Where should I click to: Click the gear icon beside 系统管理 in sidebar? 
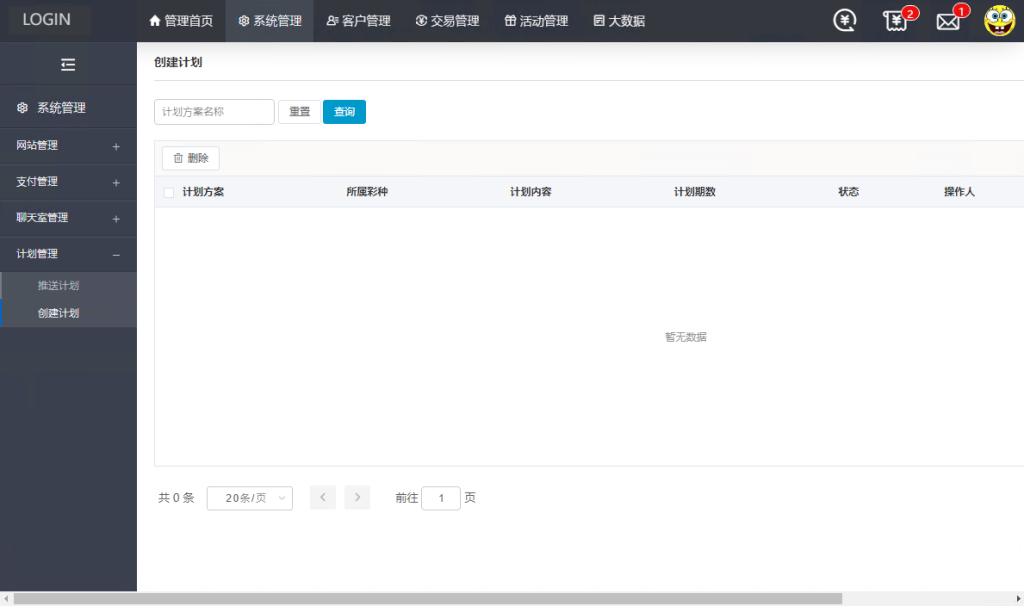point(22,106)
